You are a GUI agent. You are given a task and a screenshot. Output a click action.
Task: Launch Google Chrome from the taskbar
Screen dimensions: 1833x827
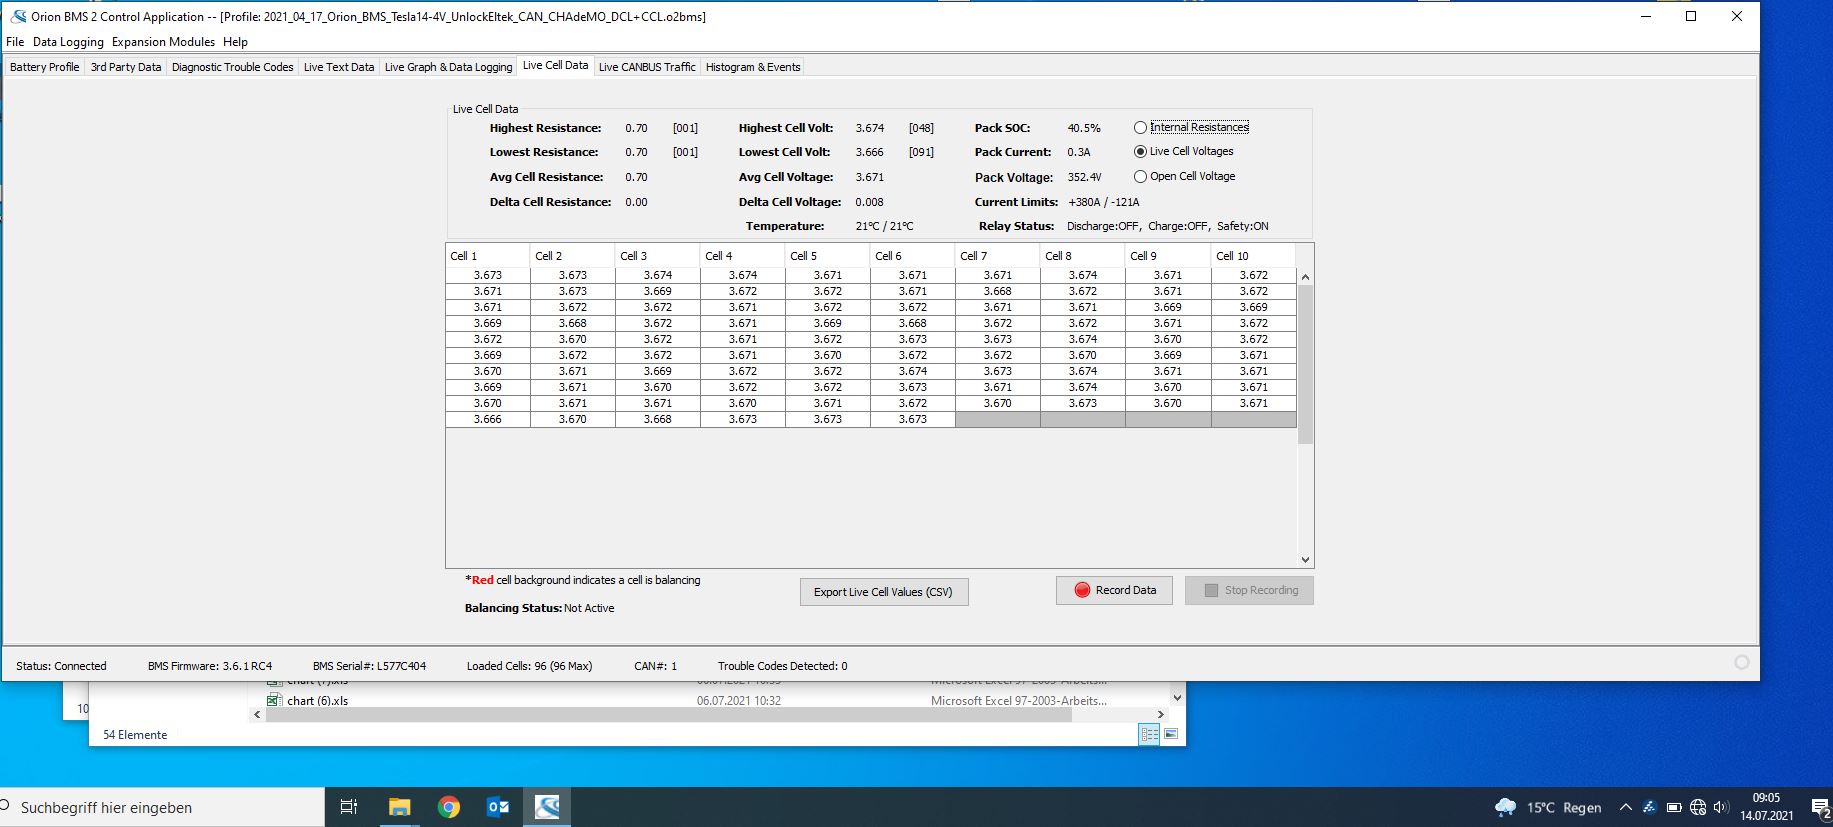click(x=449, y=807)
